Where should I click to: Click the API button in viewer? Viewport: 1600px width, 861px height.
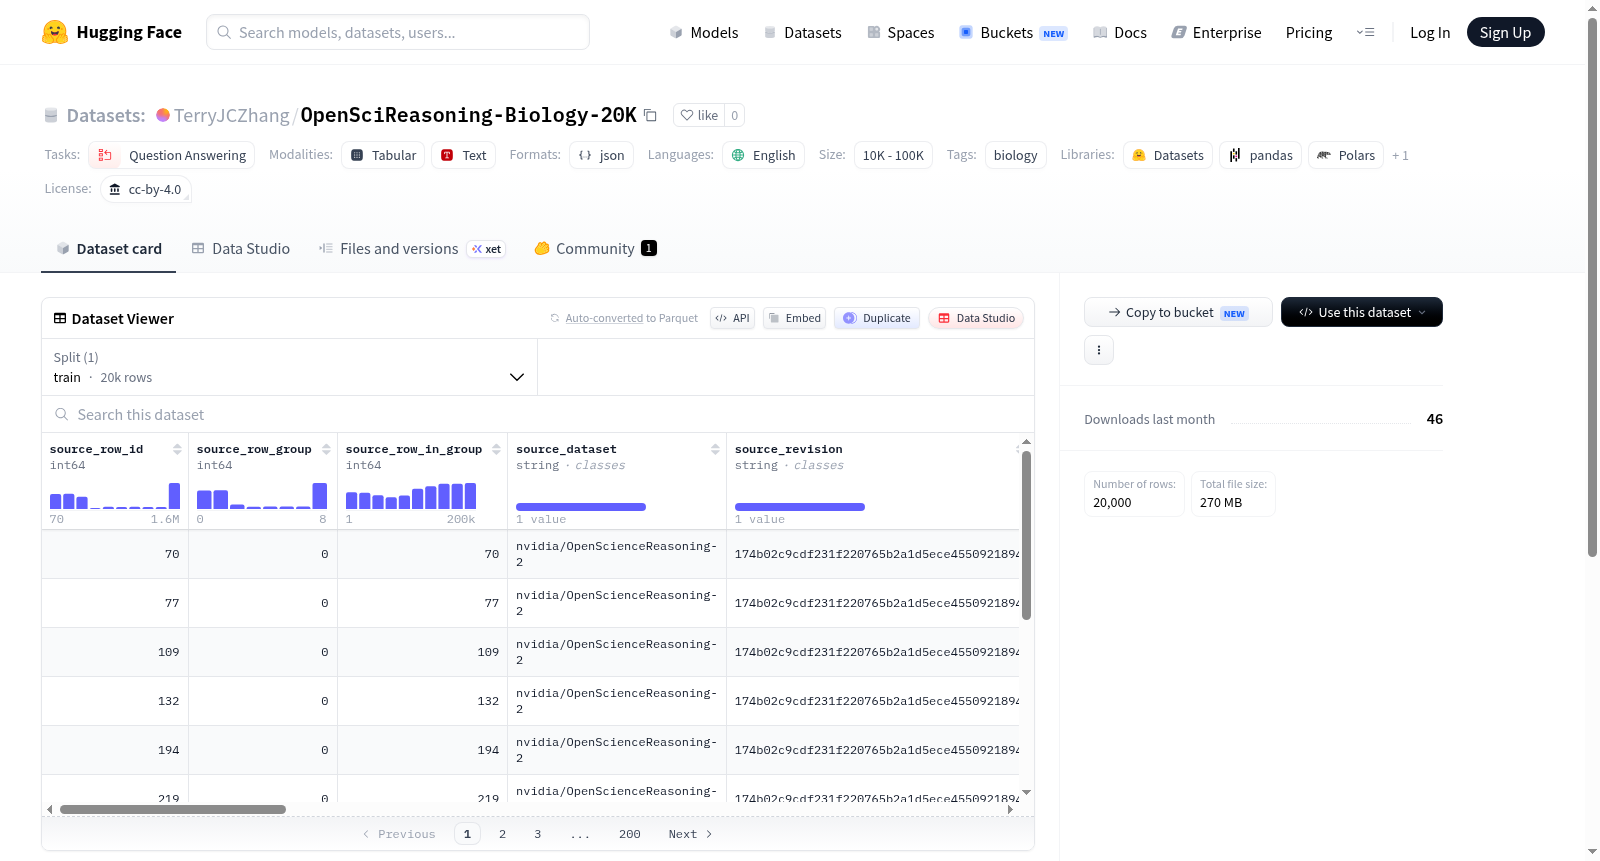(x=732, y=318)
